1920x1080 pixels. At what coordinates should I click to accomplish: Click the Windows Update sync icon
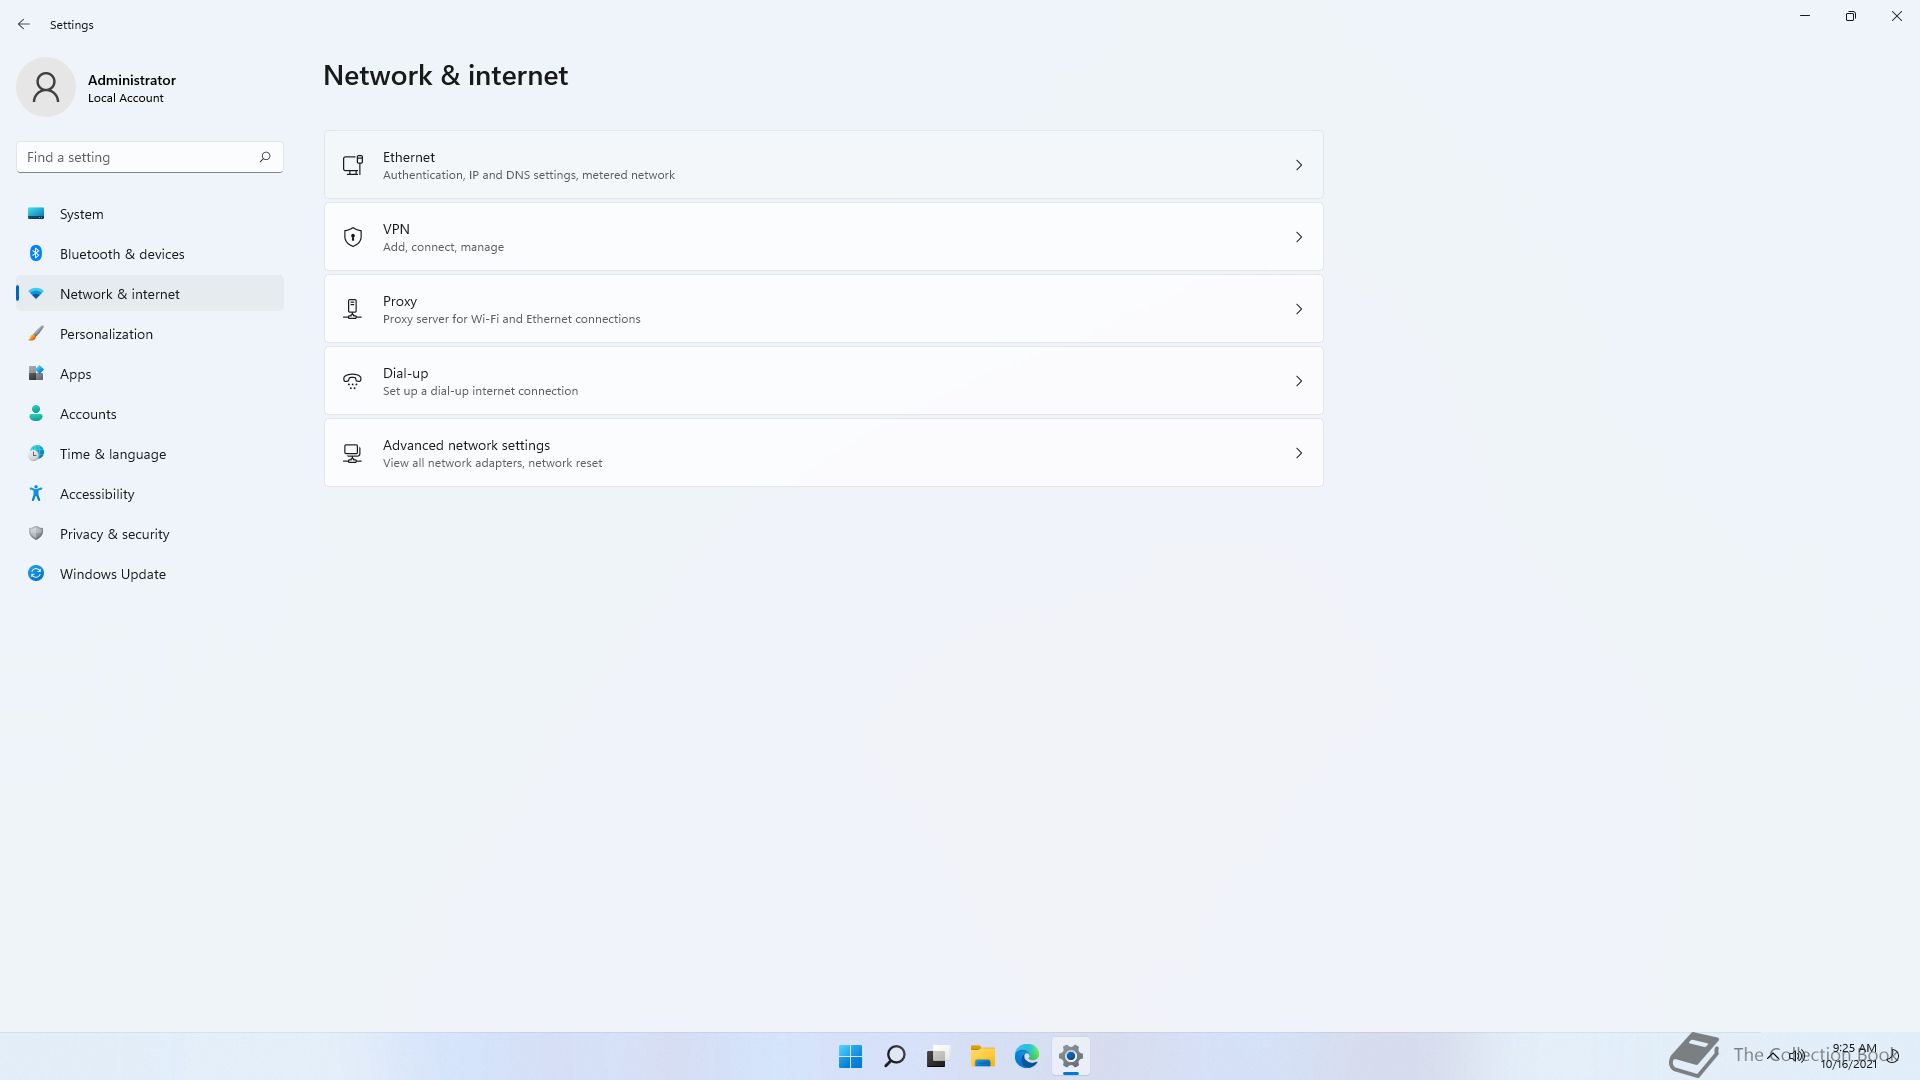tap(36, 573)
